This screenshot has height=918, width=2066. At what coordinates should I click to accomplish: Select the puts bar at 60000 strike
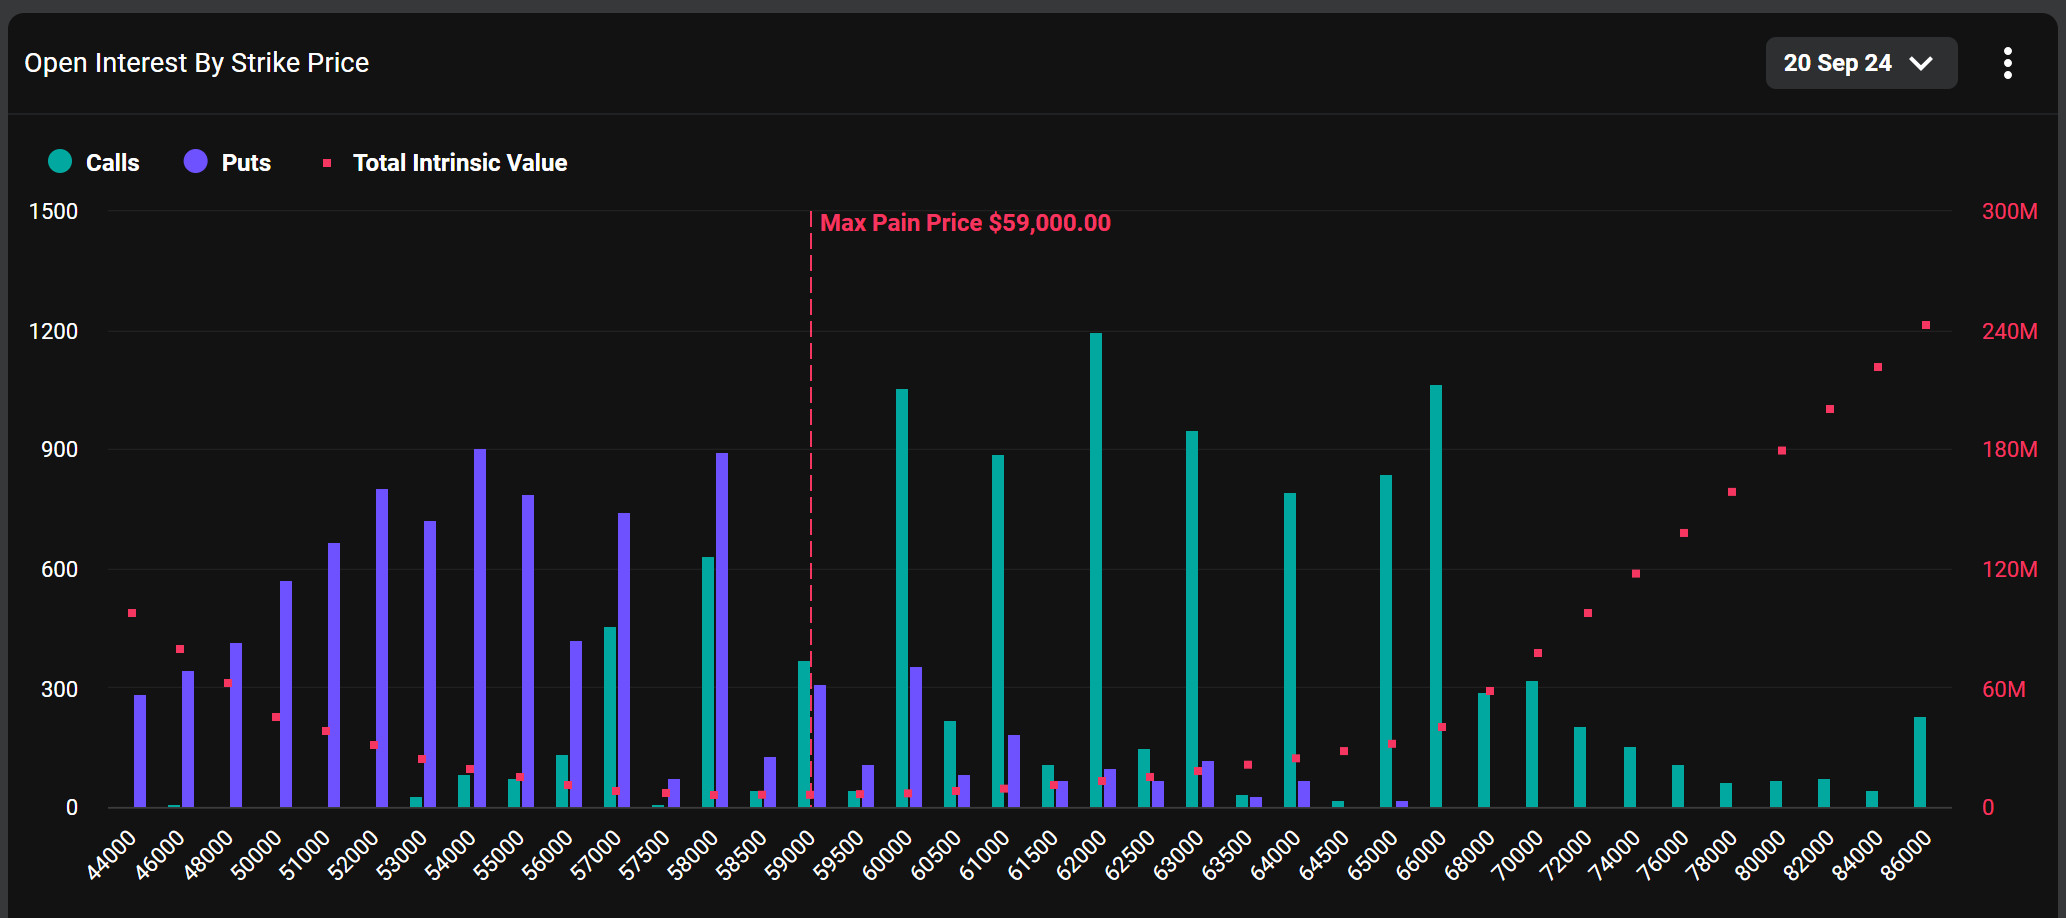click(916, 737)
